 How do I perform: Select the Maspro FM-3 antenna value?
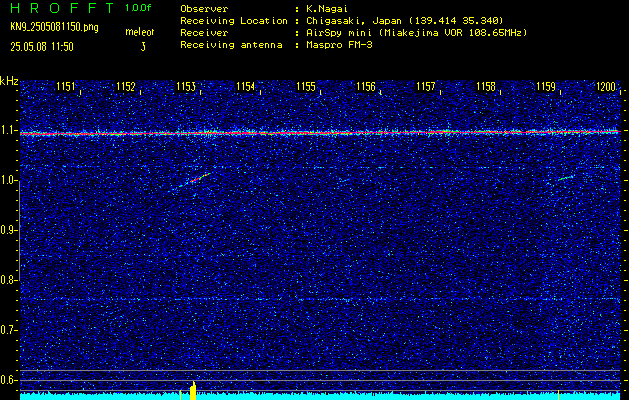[x=339, y=45]
